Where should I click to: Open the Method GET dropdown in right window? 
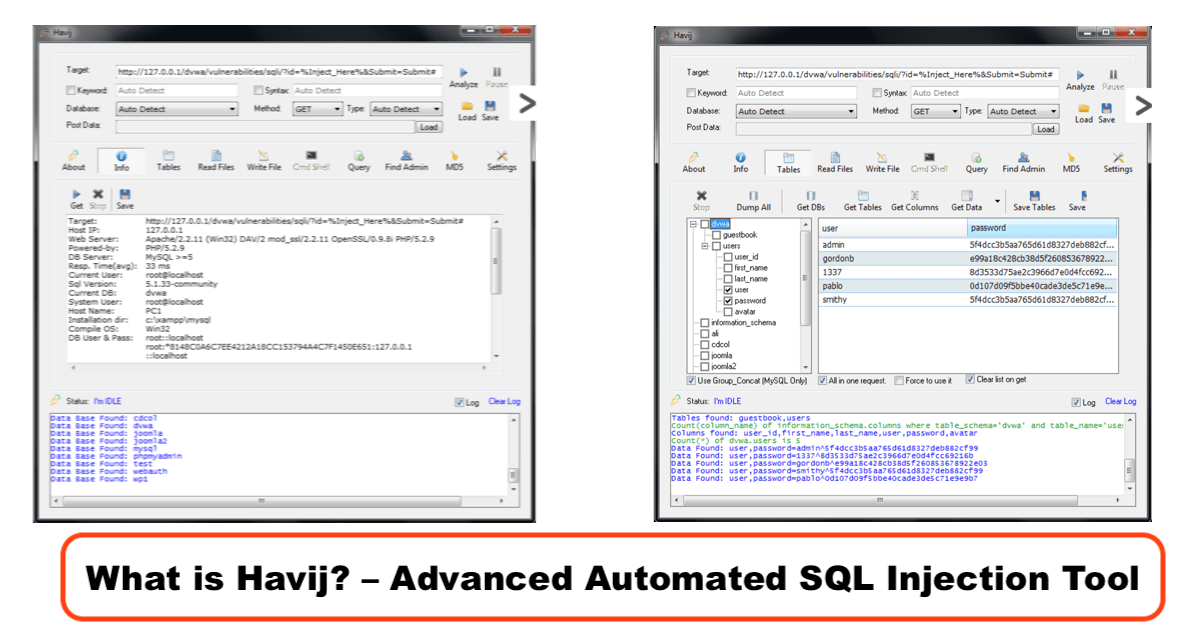[x=936, y=111]
